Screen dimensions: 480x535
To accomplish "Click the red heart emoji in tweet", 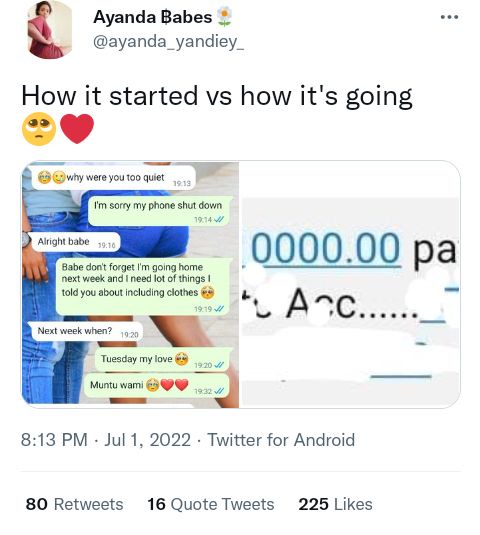I will [77, 129].
